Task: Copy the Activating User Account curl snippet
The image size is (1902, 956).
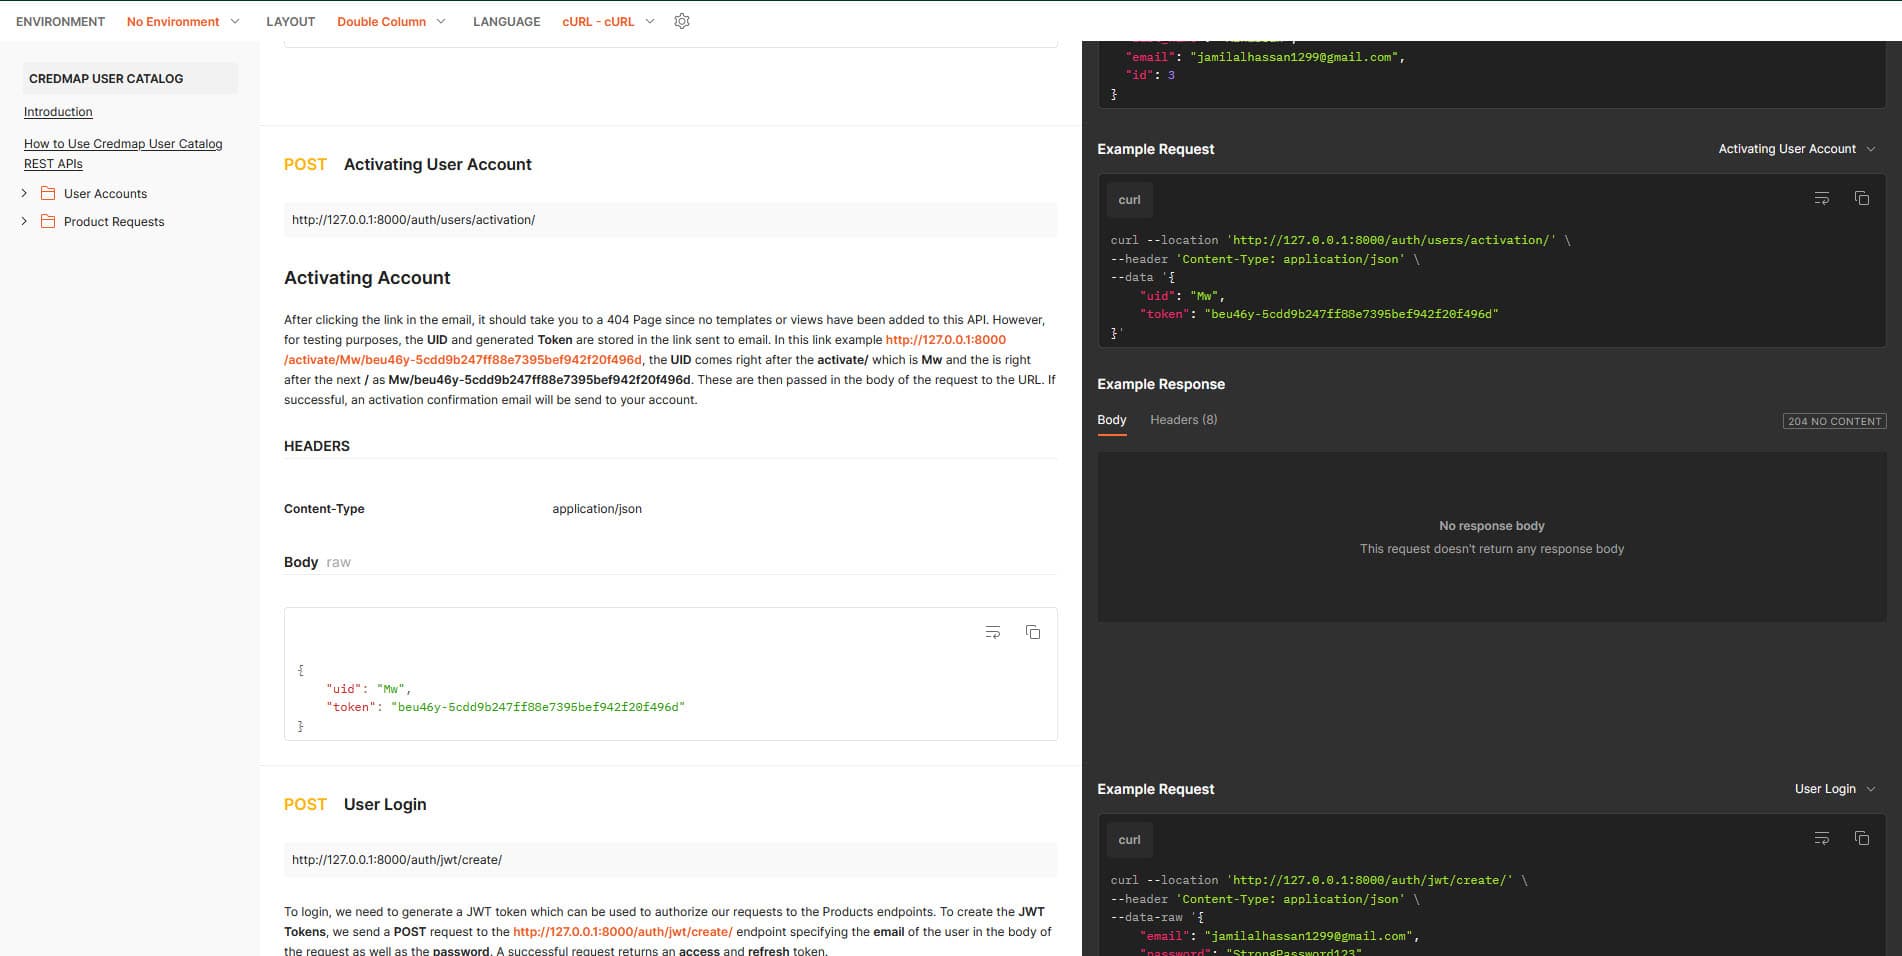Action: click(1861, 198)
